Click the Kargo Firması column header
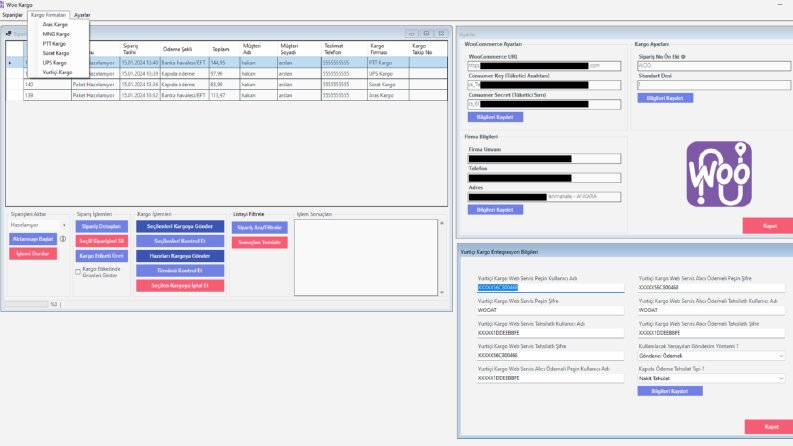 [x=388, y=49]
